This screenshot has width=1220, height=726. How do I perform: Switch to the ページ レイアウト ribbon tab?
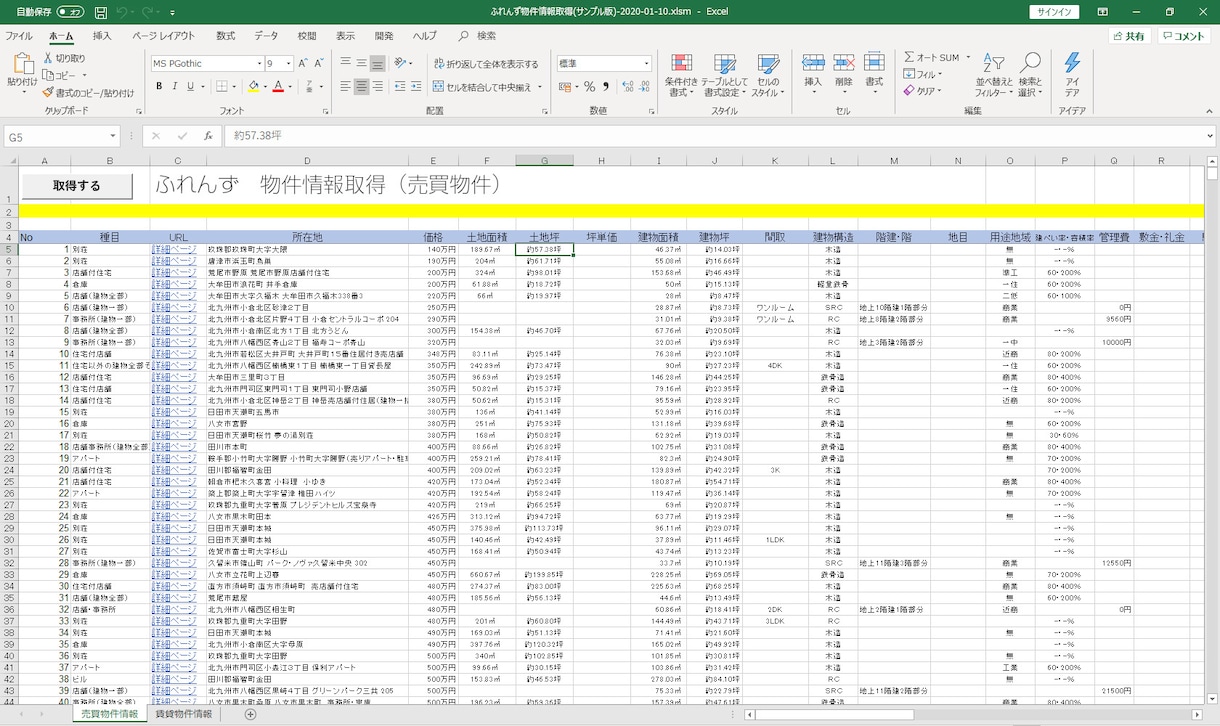tap(164, 35)
